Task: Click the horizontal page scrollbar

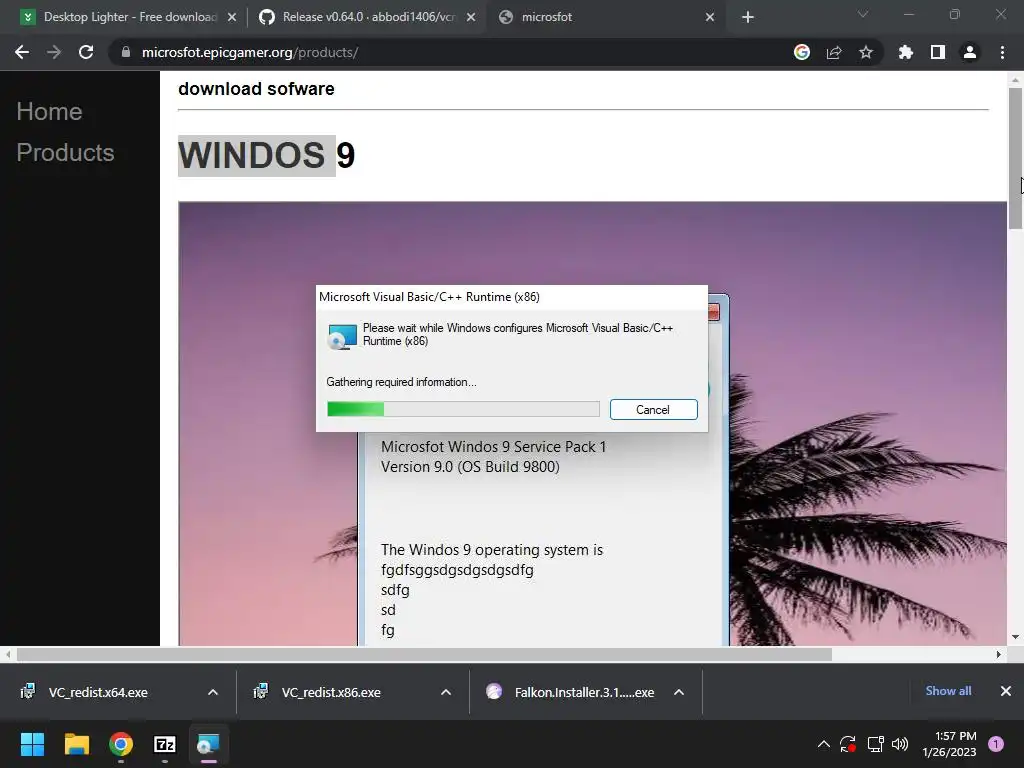Action: coord(424,654)
